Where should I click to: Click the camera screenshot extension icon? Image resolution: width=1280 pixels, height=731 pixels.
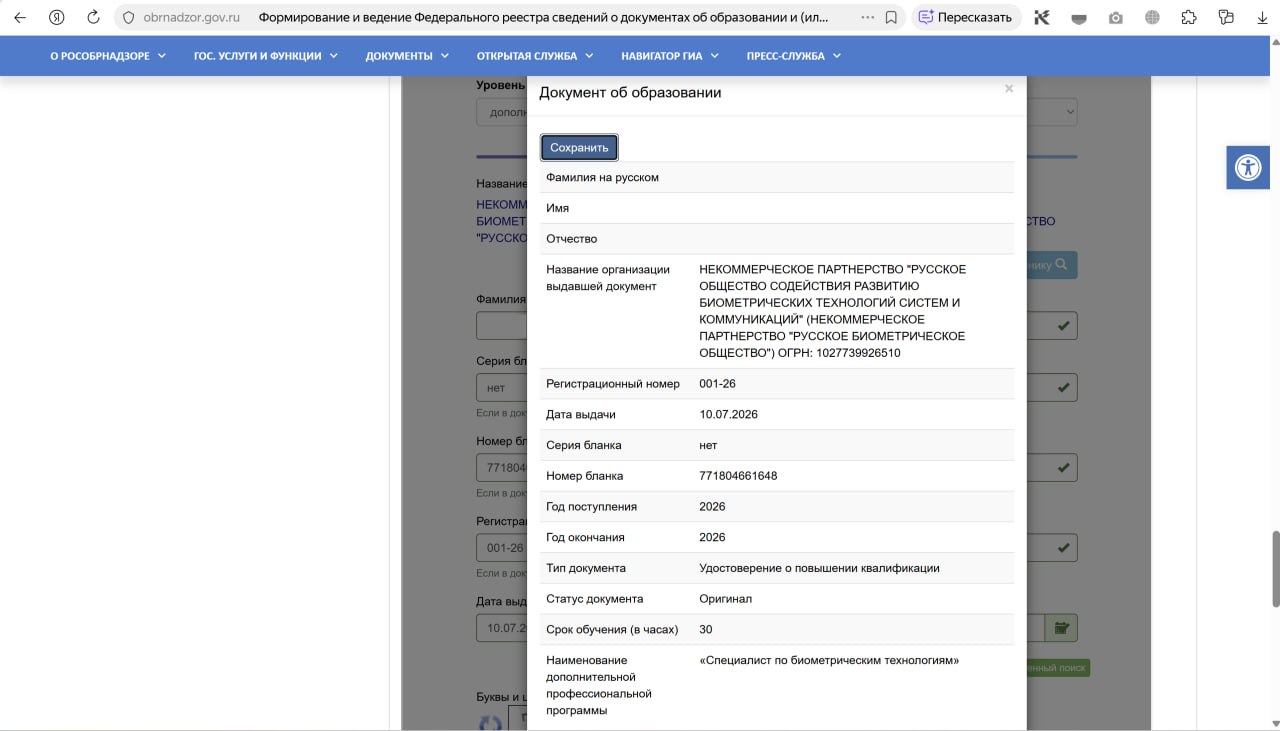coord(1116,18)
